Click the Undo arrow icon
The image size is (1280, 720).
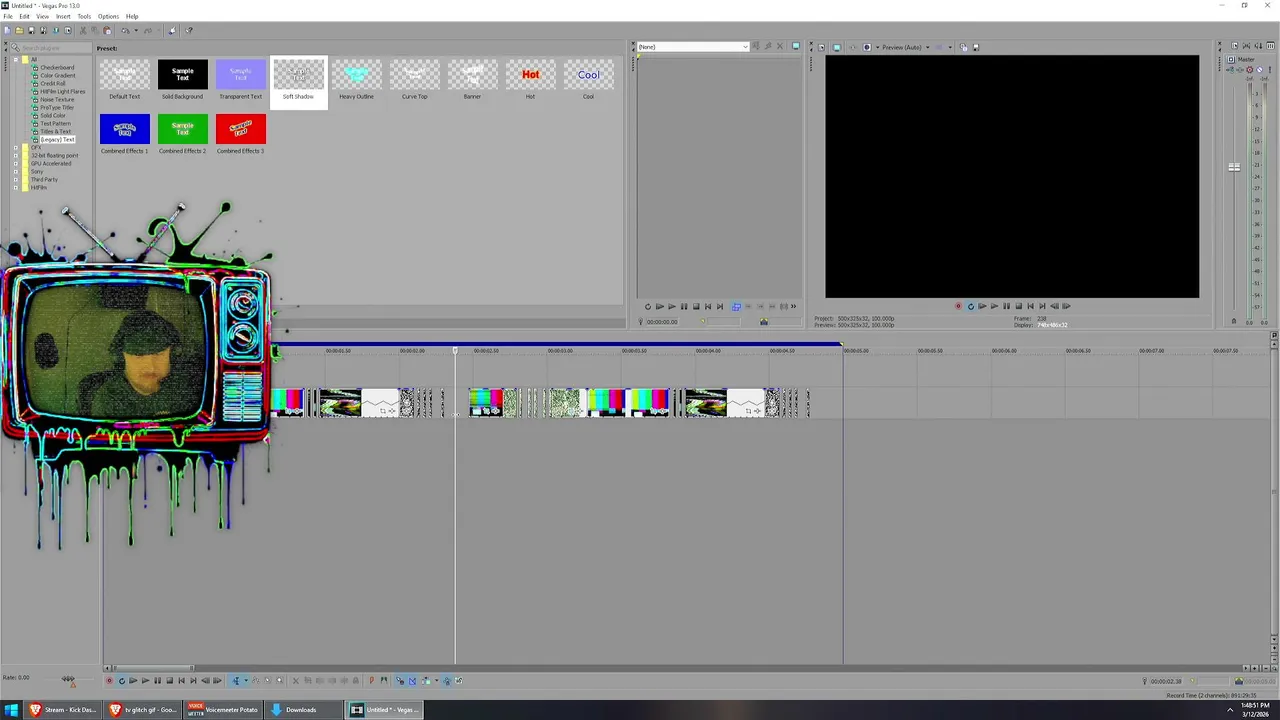[125, 30]
